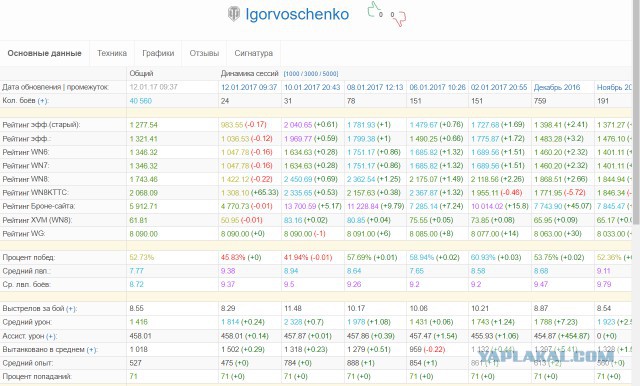Click the overall win rate 52.73%
Screen dimensions: 640x386
[142, 257]
